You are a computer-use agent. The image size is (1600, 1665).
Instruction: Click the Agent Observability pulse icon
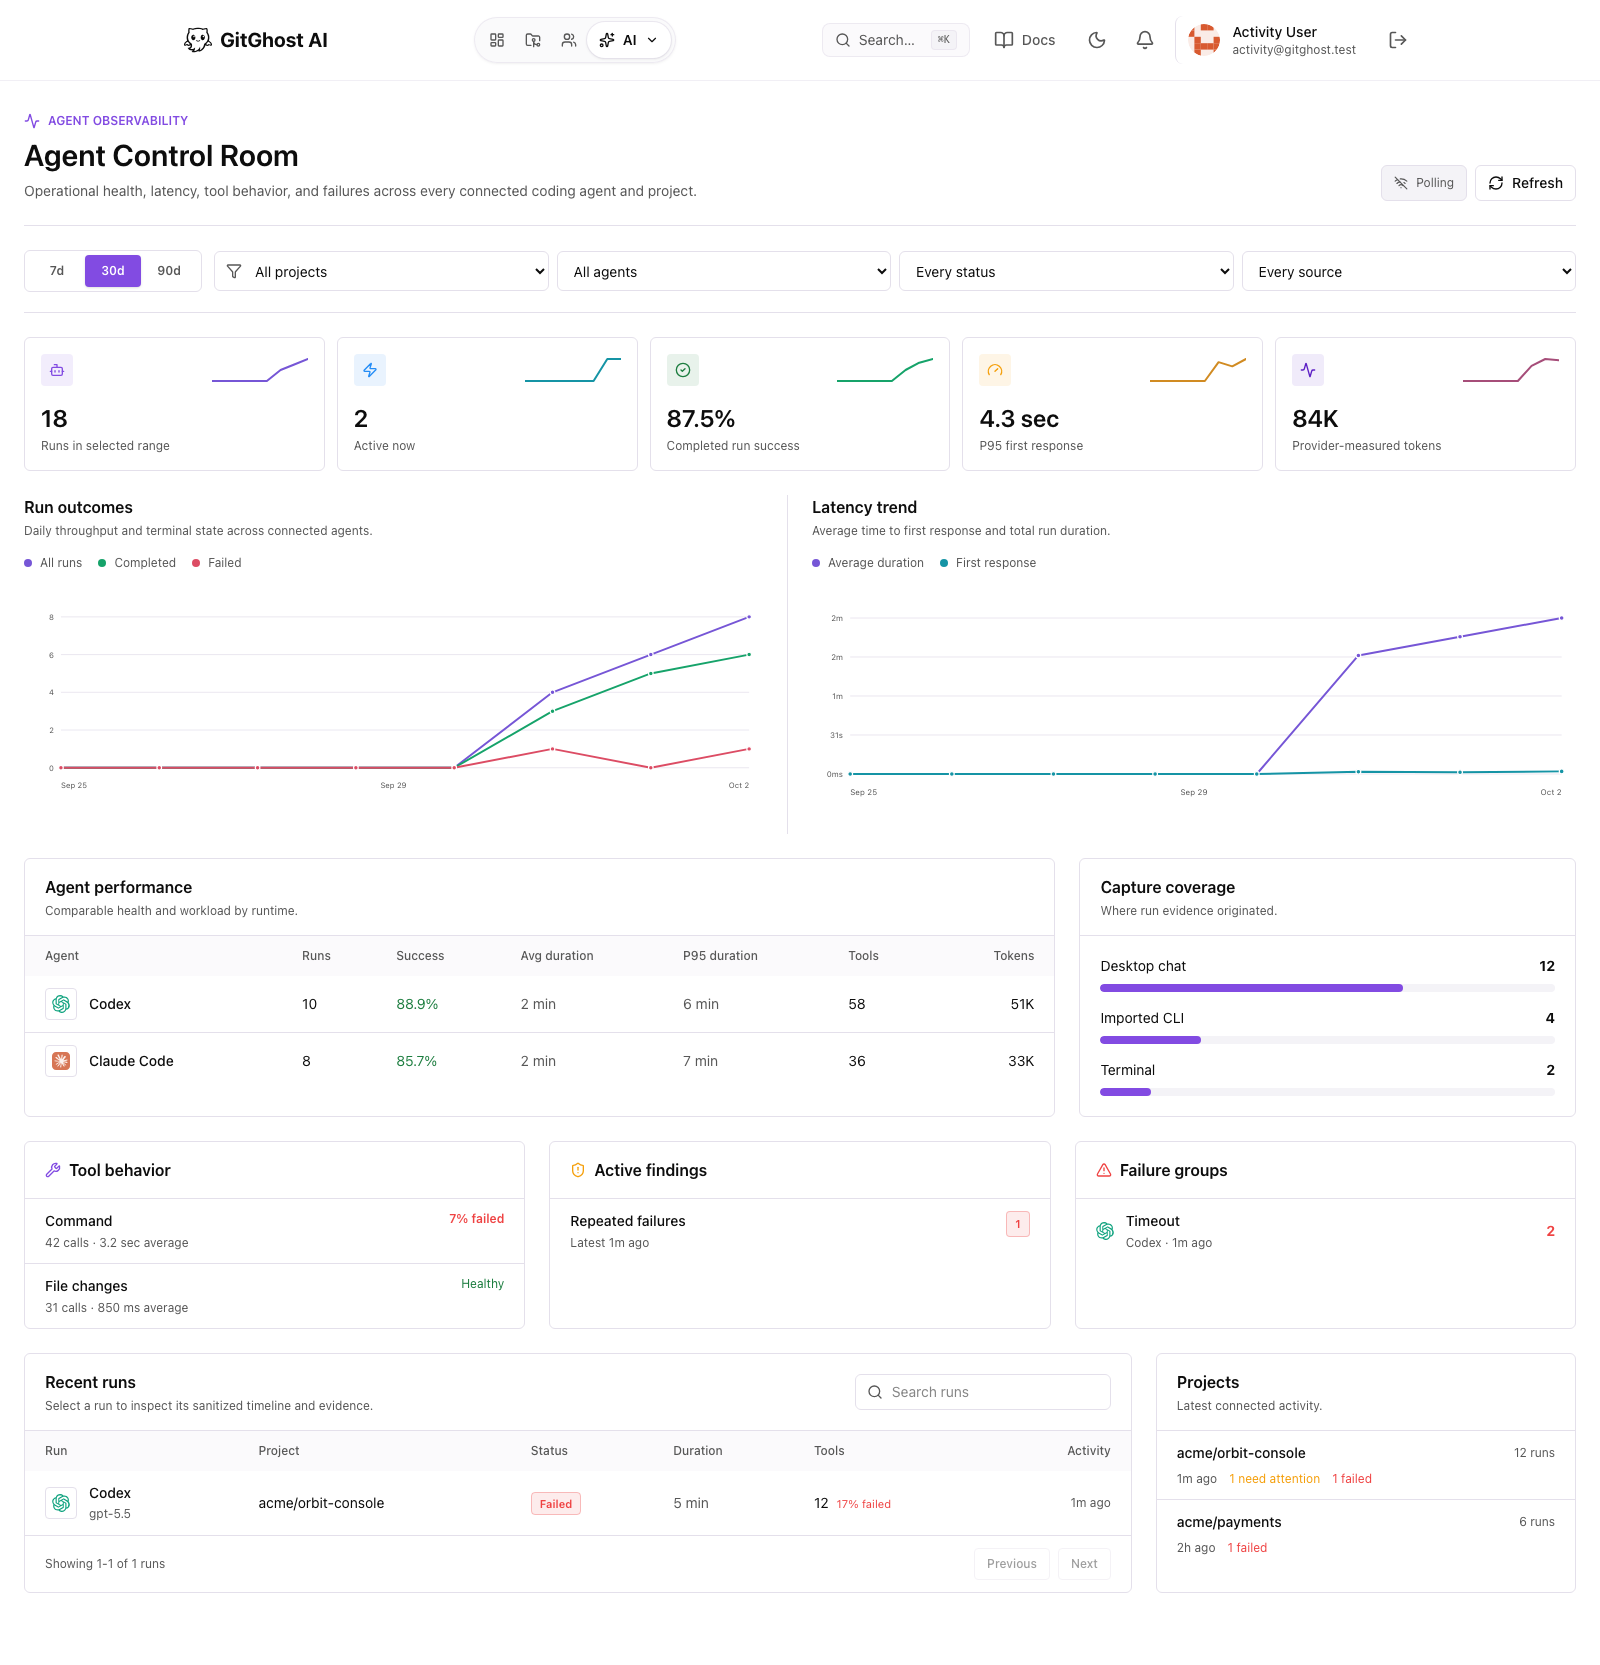pyautogui.click(x=32, y=121)
